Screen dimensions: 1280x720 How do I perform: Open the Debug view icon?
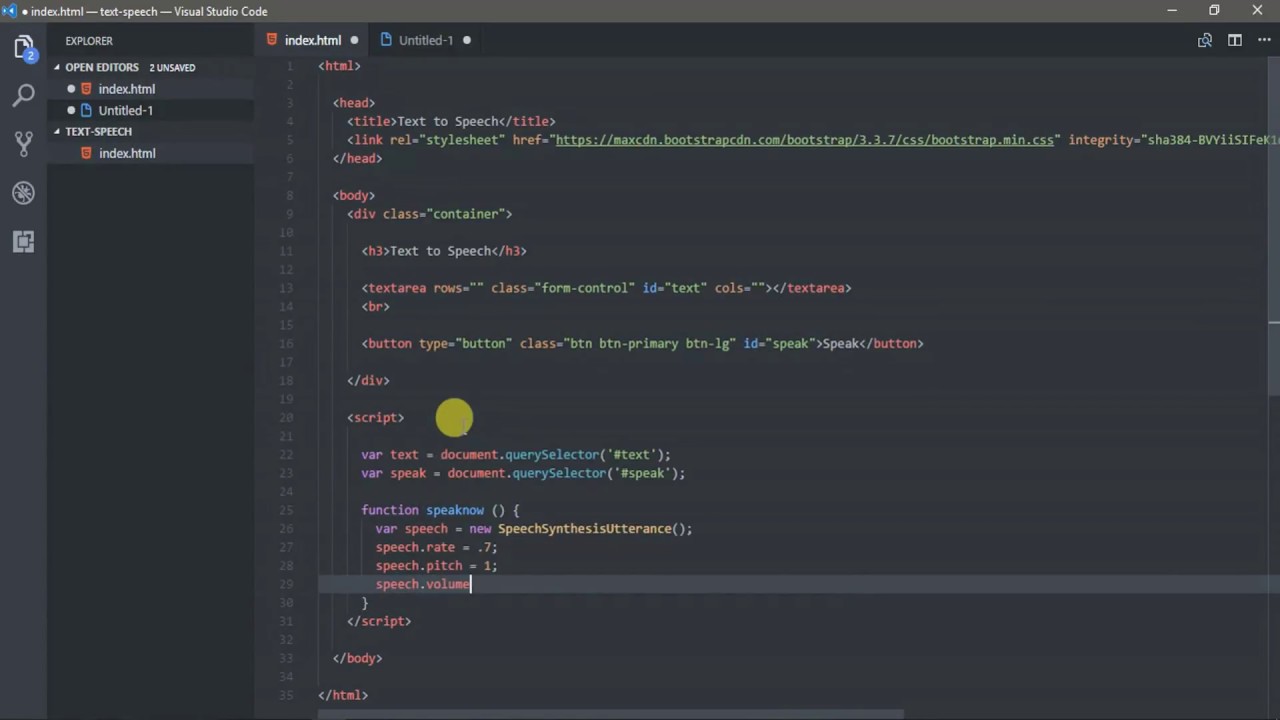24,193
